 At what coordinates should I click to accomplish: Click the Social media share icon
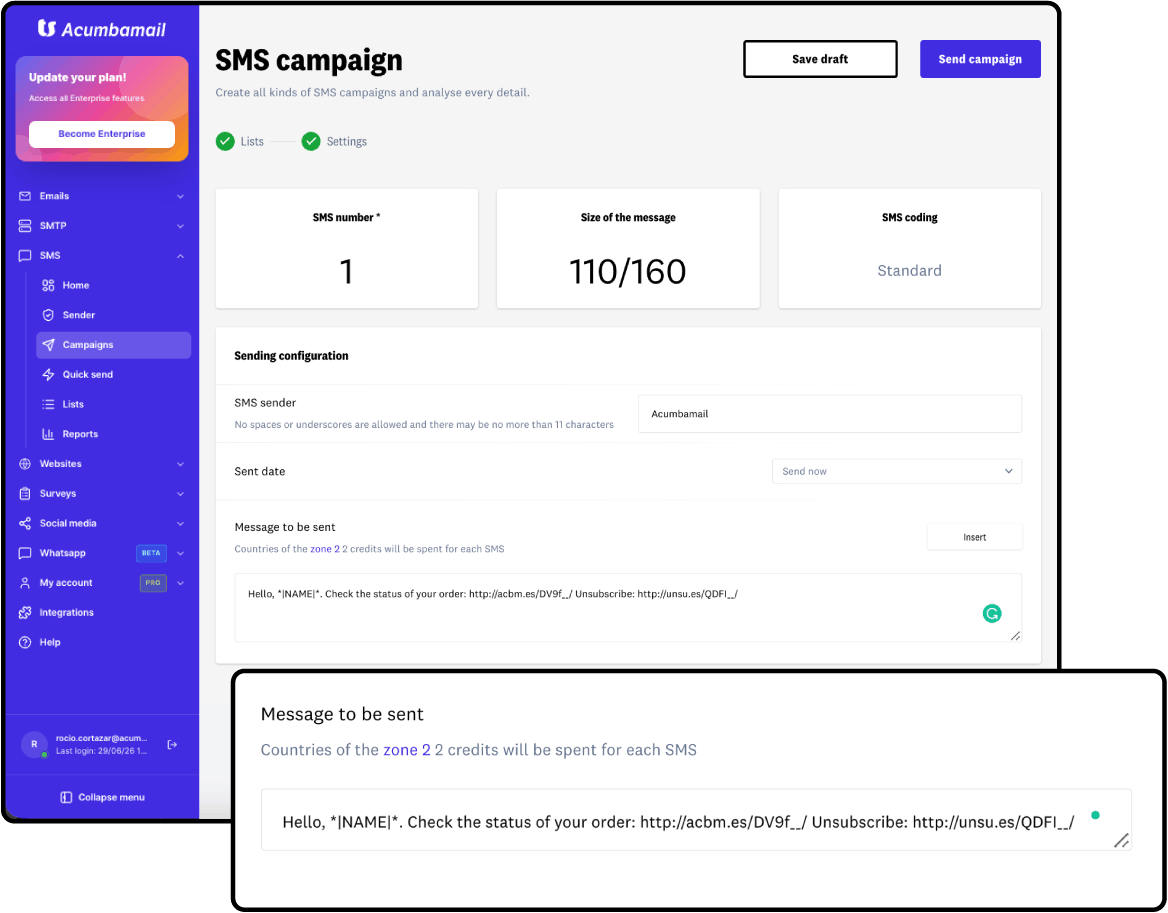point(25,524)
